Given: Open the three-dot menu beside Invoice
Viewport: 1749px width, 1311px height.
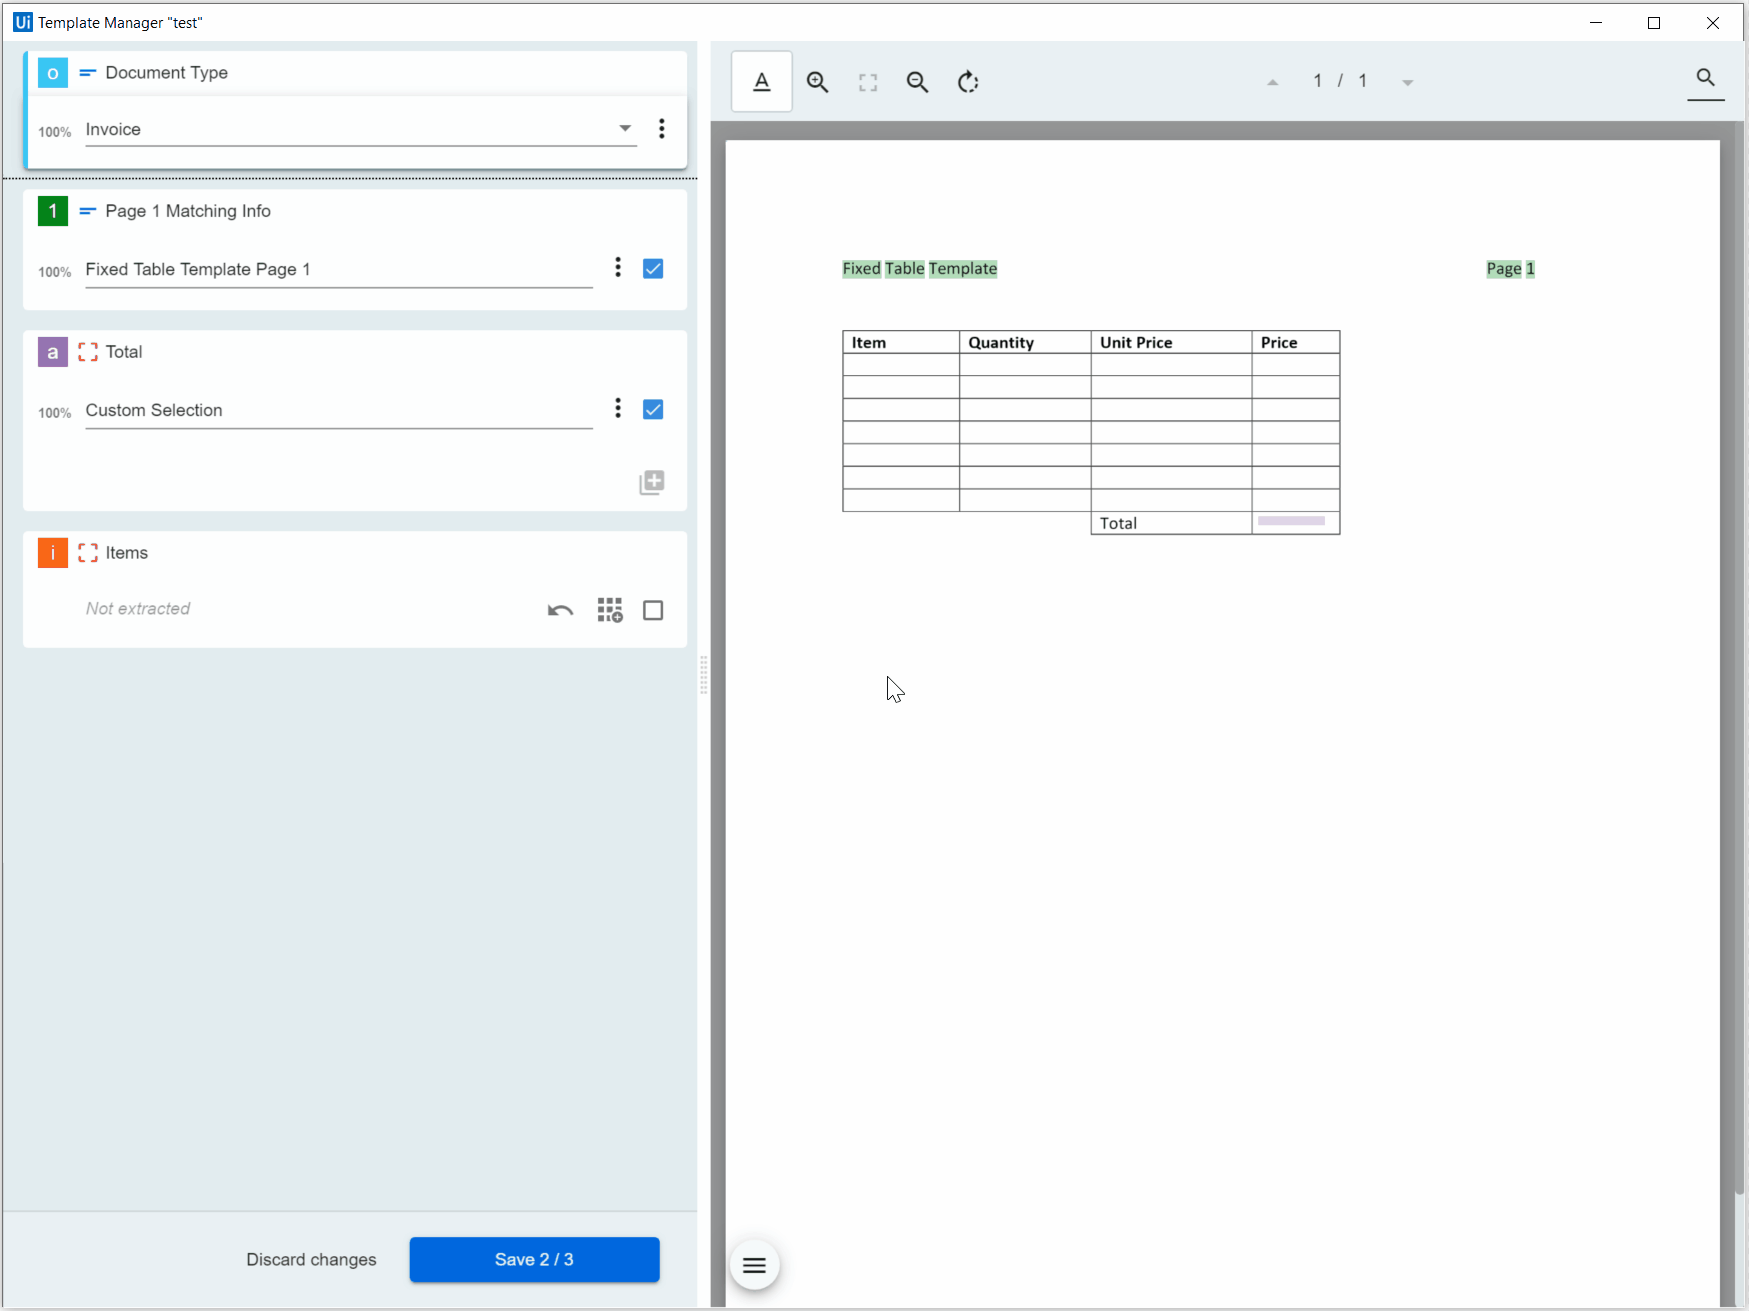Looking at the screenshot, I should (661, 128).
